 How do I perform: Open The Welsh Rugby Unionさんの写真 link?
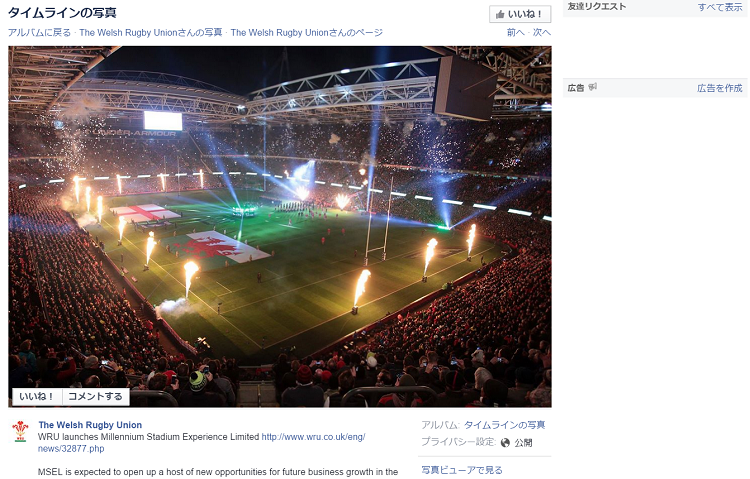coord(151,33)
